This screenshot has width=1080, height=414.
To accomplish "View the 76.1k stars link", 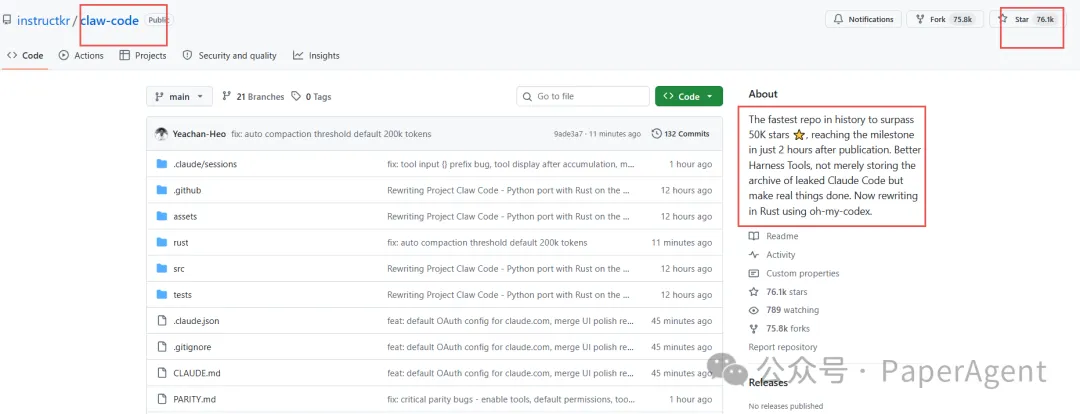I will tap(787, 292).
